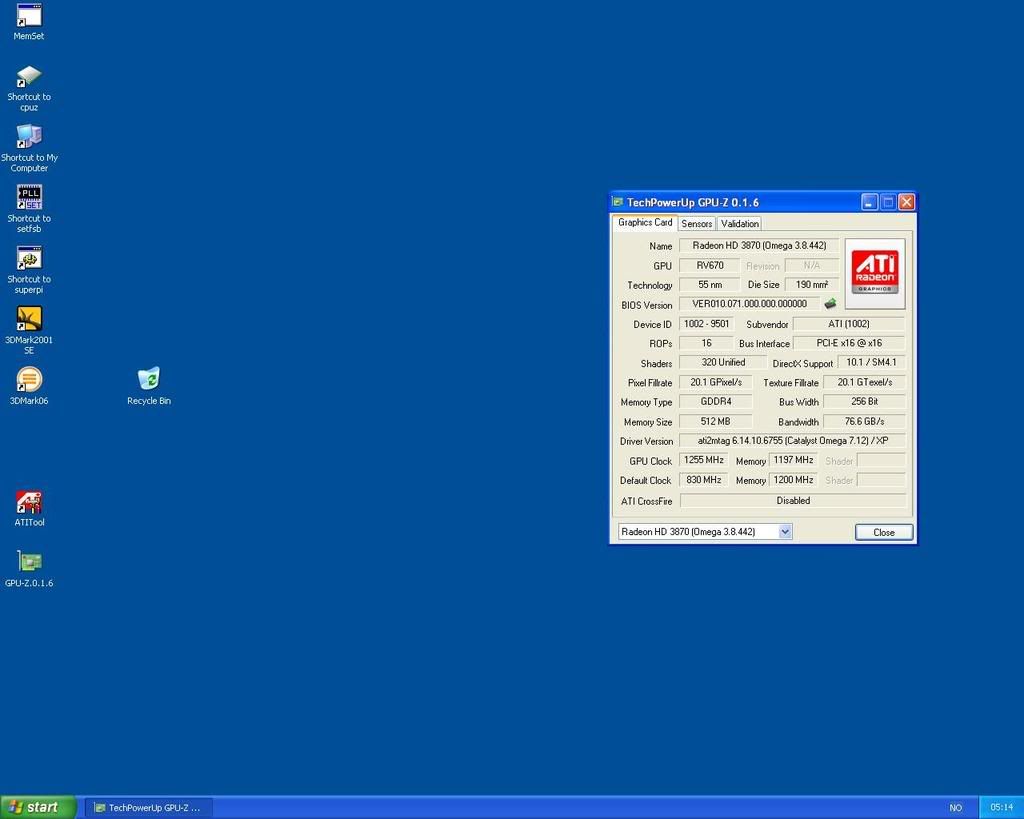Click the Technology field showing 55 nm
1024x819 pixels.
[709, 285]
